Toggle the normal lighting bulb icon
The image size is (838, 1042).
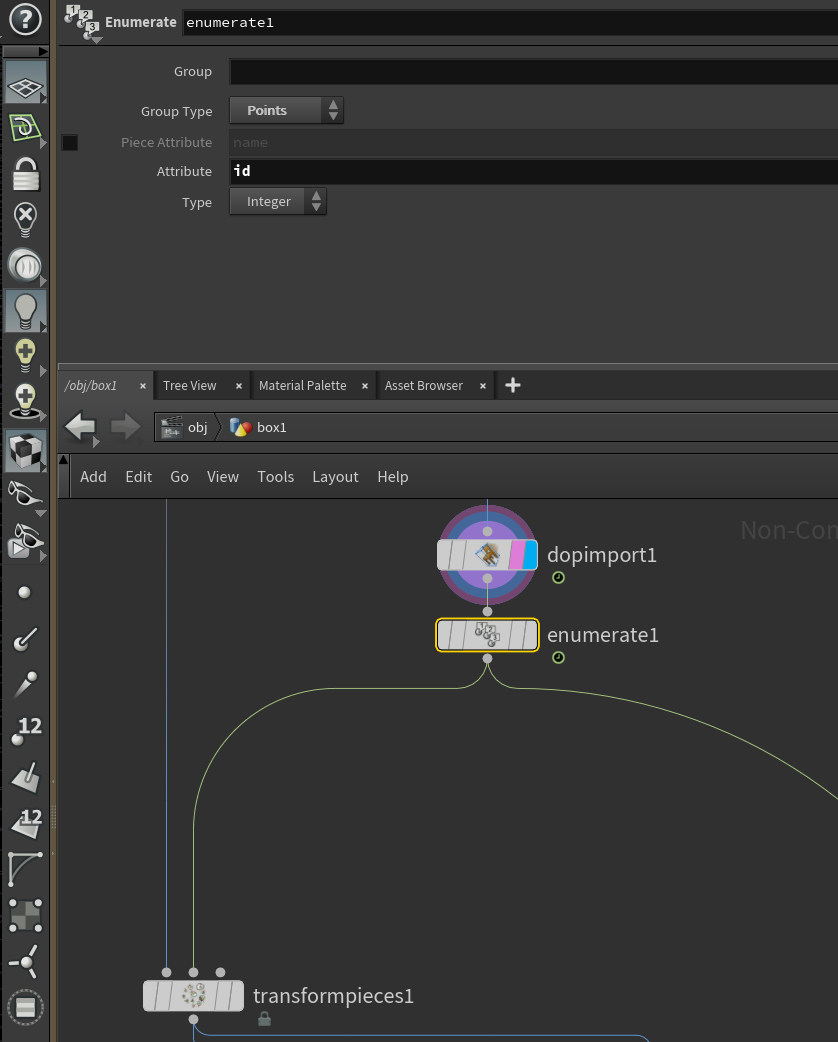tap(25, 310)
